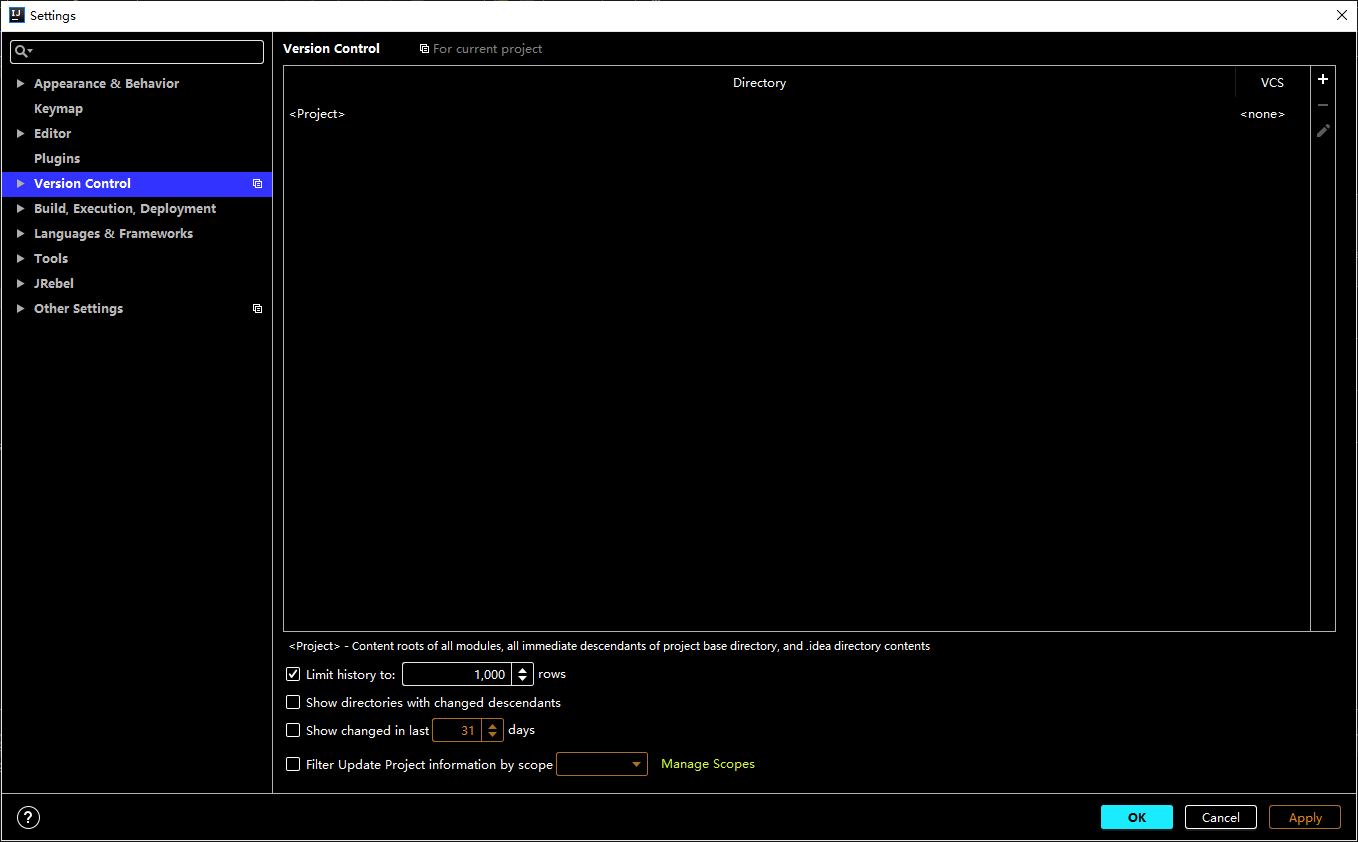Screen dimensions: 1358x842
Task: Open Editor settings category
Action: (52, 134)
